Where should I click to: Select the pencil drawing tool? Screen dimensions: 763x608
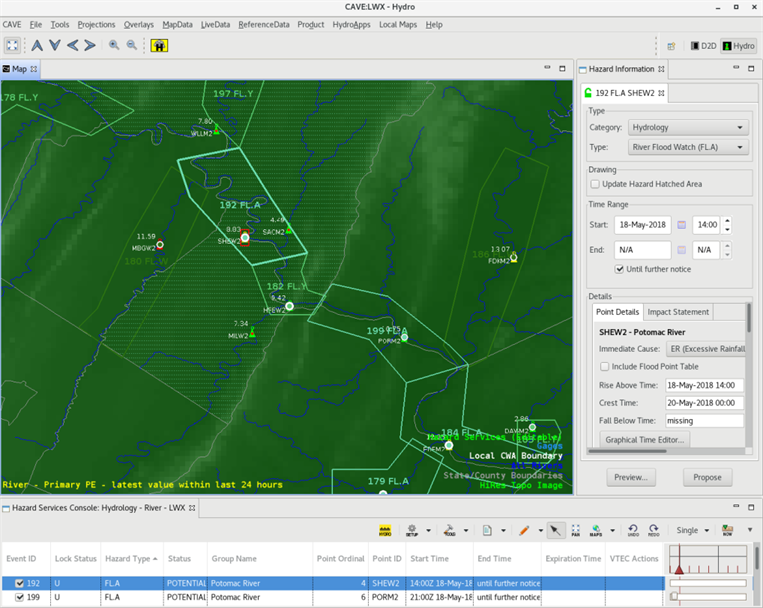(524, 531)
